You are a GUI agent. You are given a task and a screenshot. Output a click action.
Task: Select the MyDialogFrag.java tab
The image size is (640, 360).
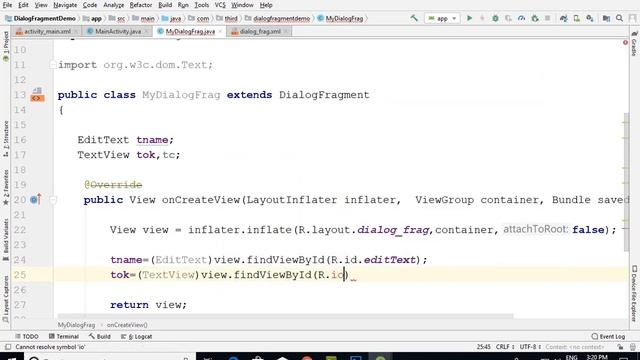tap(190, 31)
